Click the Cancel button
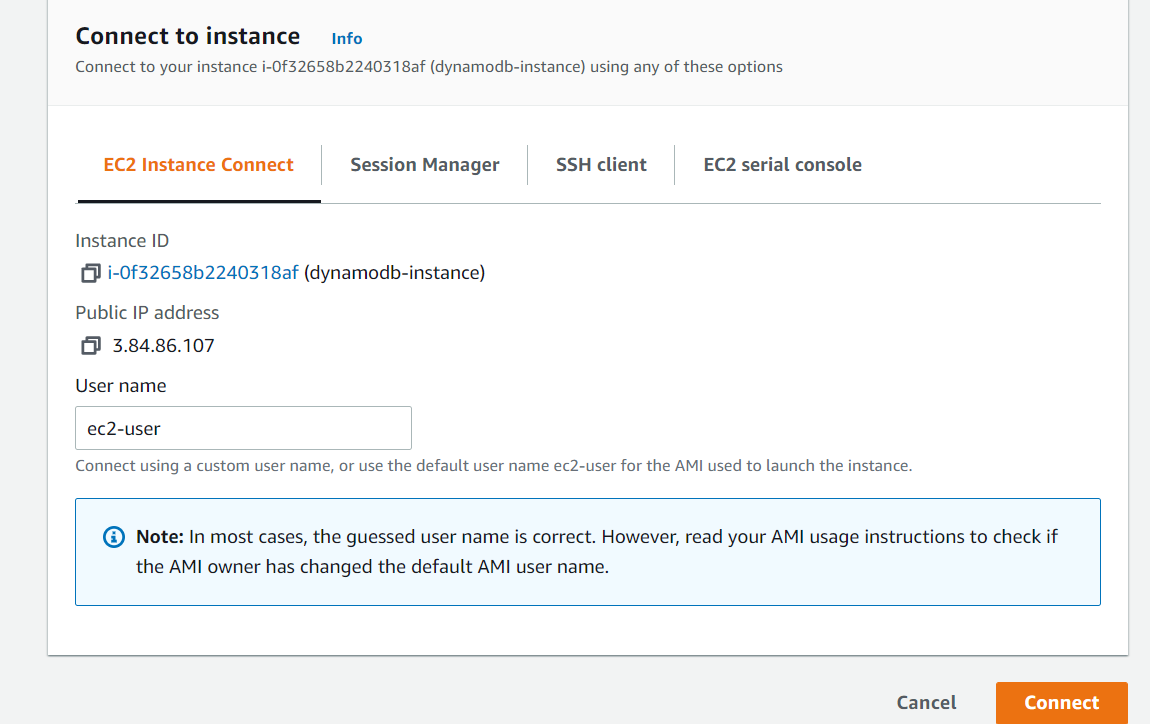 pos(926,702)
